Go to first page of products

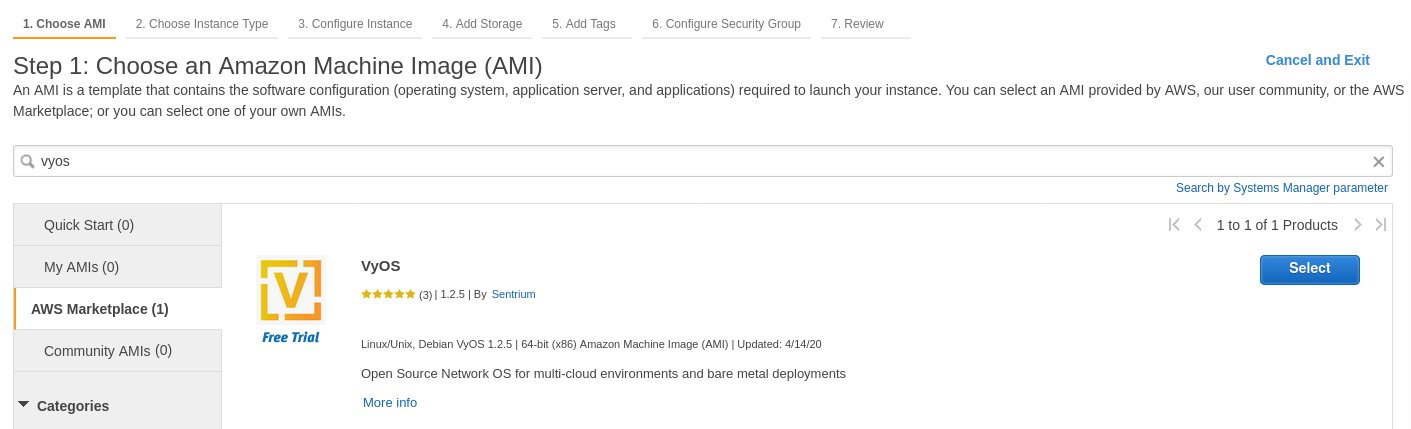(x=1174, y=225)
